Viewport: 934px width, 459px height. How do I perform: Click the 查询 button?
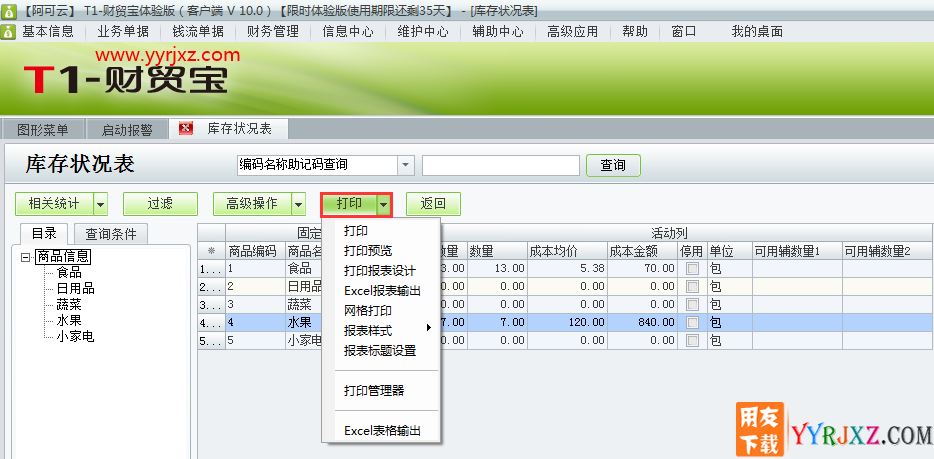(x=613, y=165)
